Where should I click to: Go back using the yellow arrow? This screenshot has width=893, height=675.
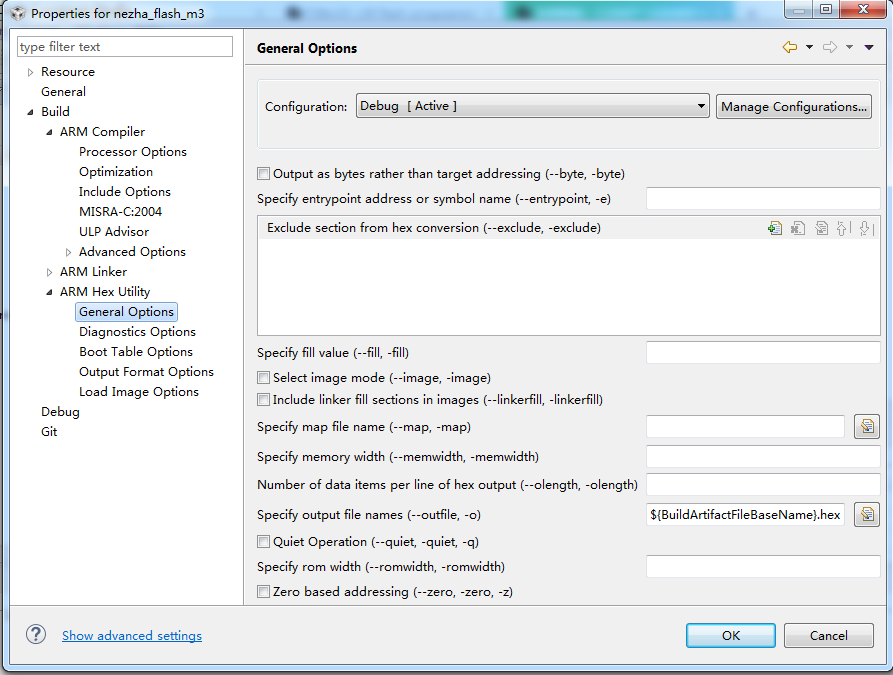tap(790, 48)
